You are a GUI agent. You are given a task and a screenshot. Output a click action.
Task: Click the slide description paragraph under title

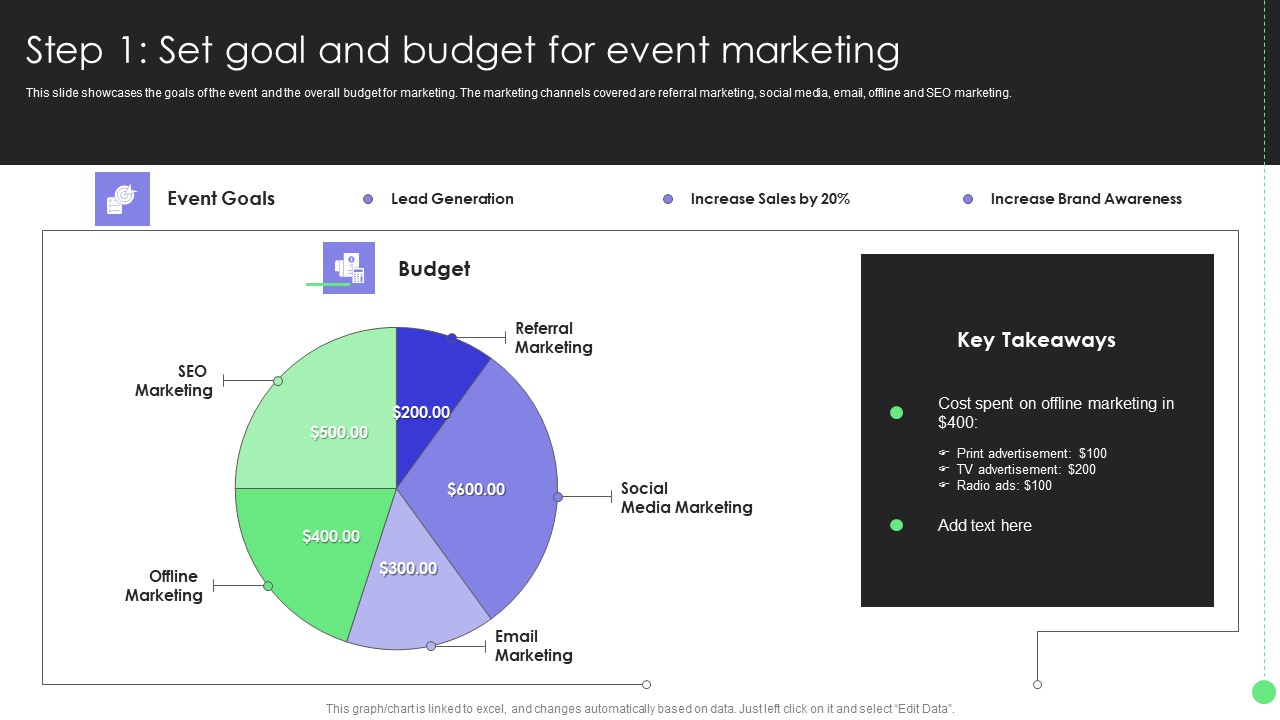click(519, 93)
